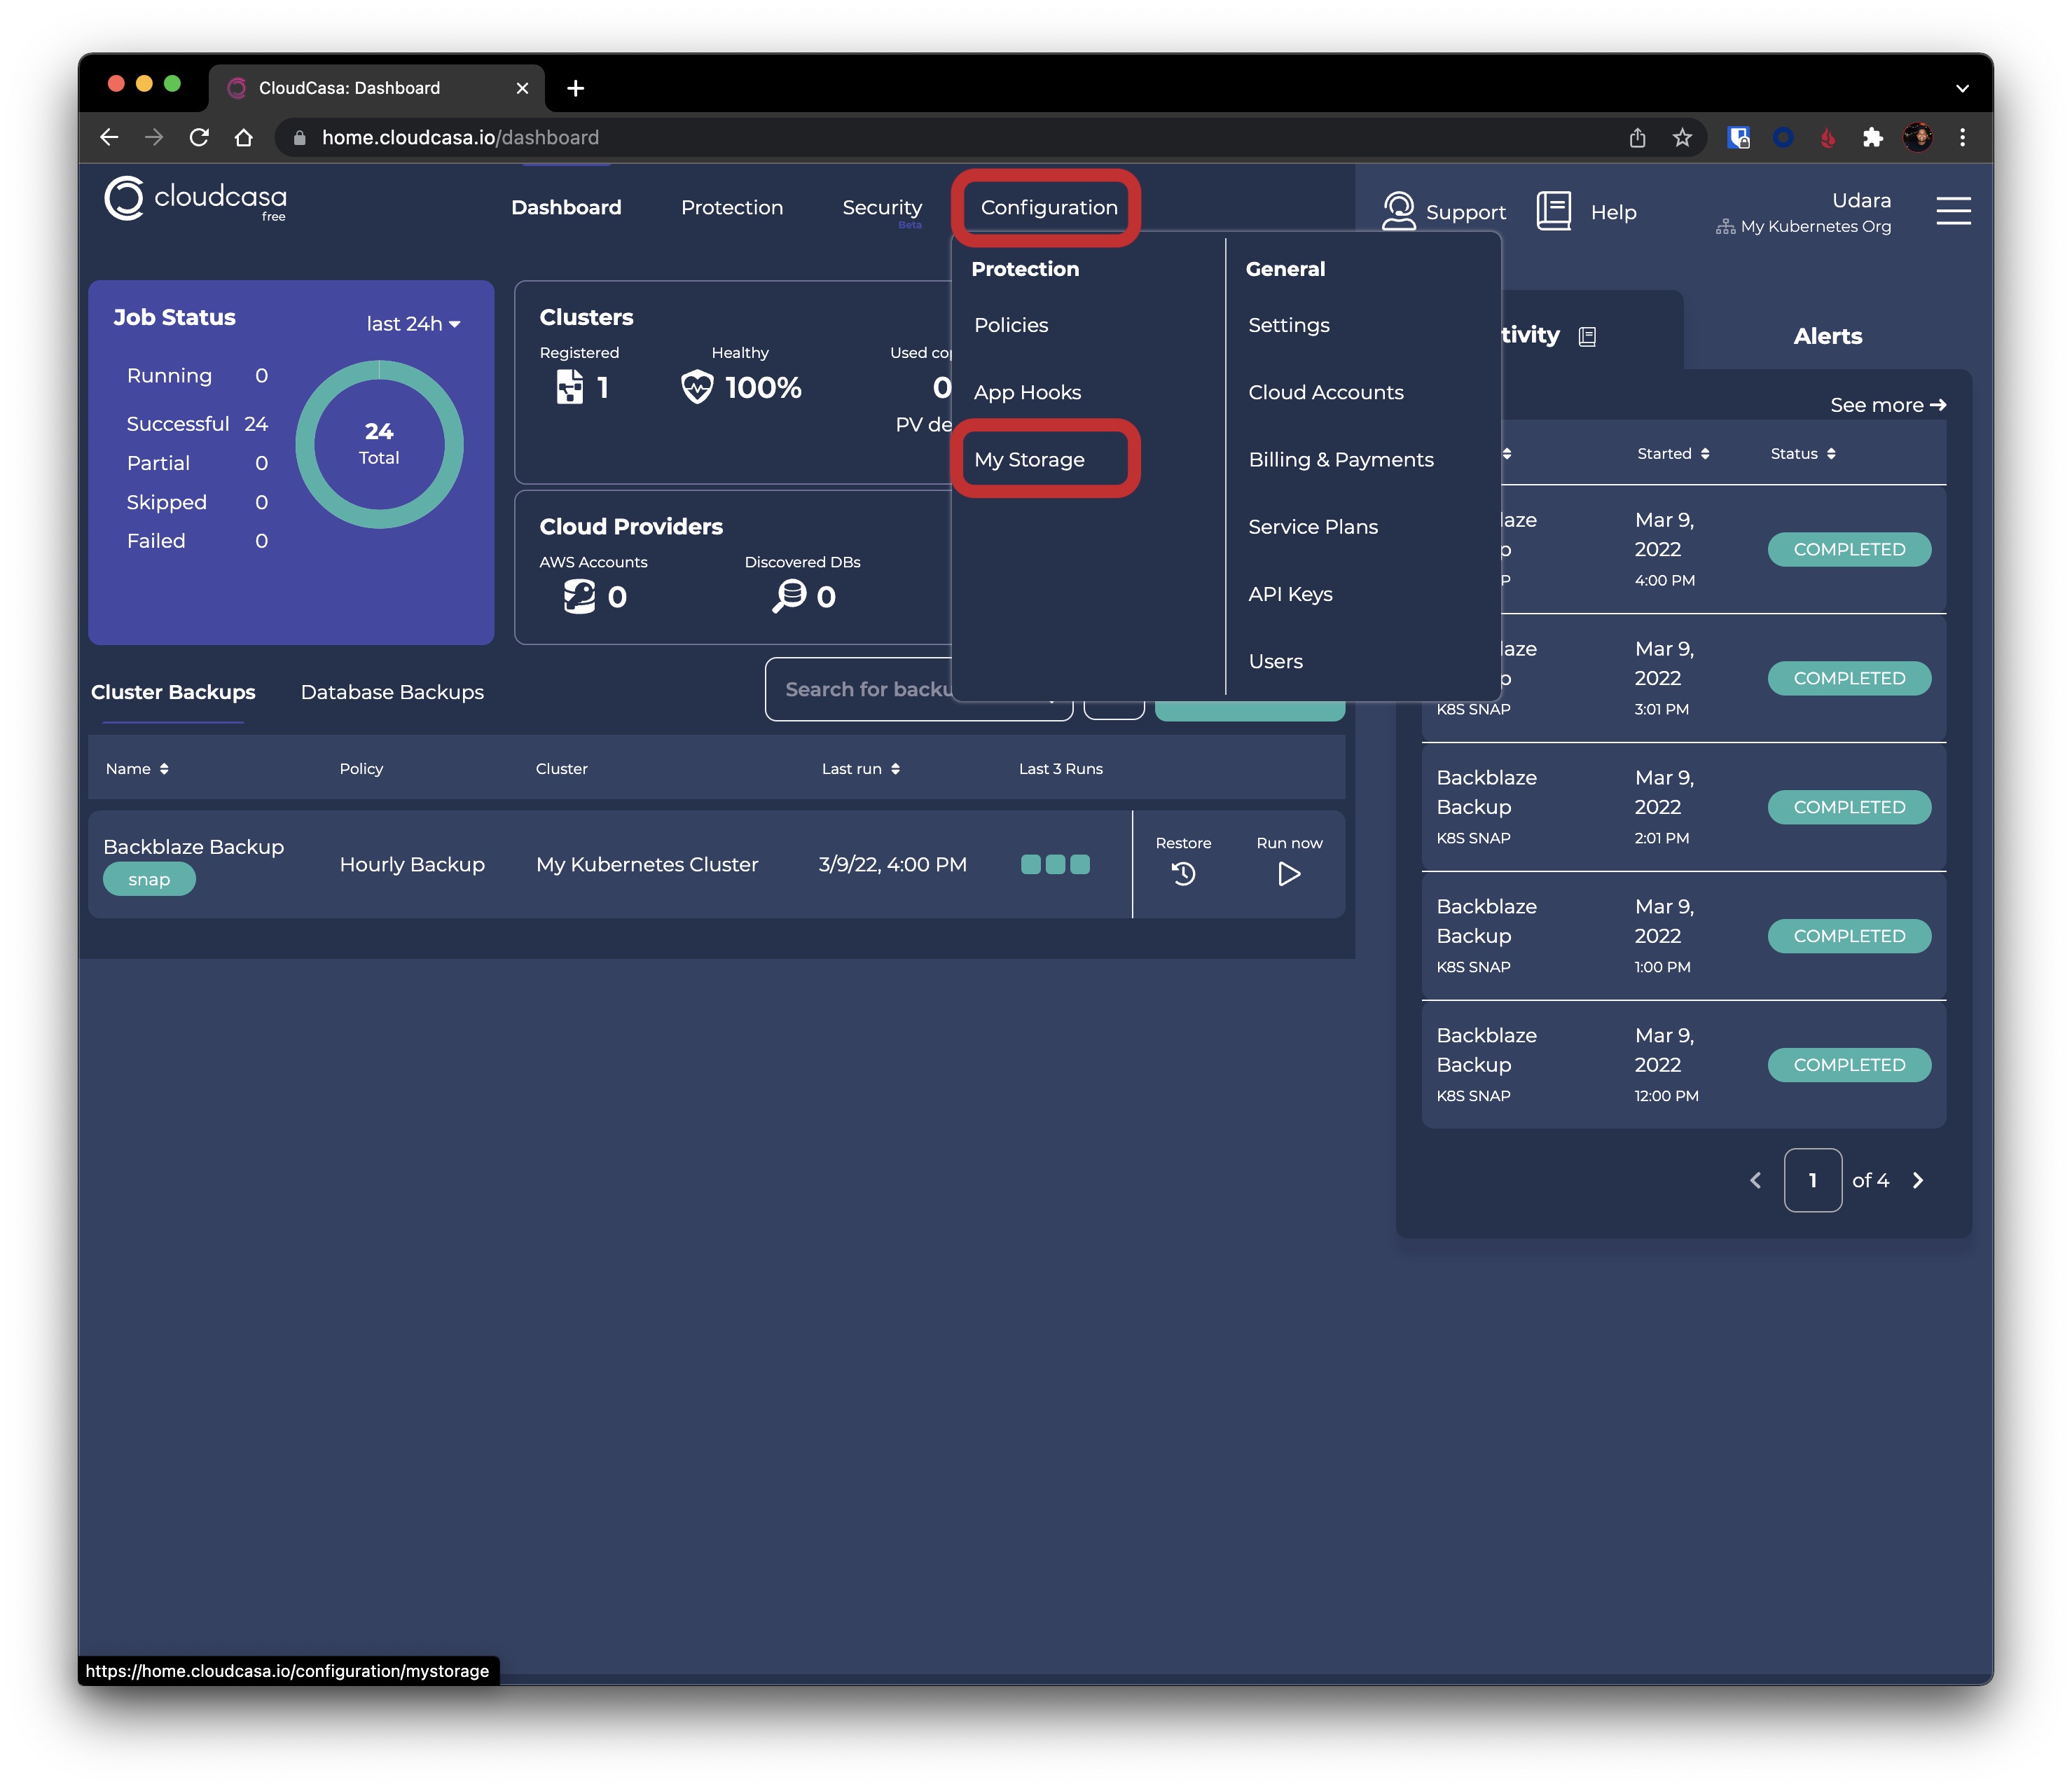Click the browser forward arrow
Viewport: 2072px width, 1789px height.
[154, 138]
